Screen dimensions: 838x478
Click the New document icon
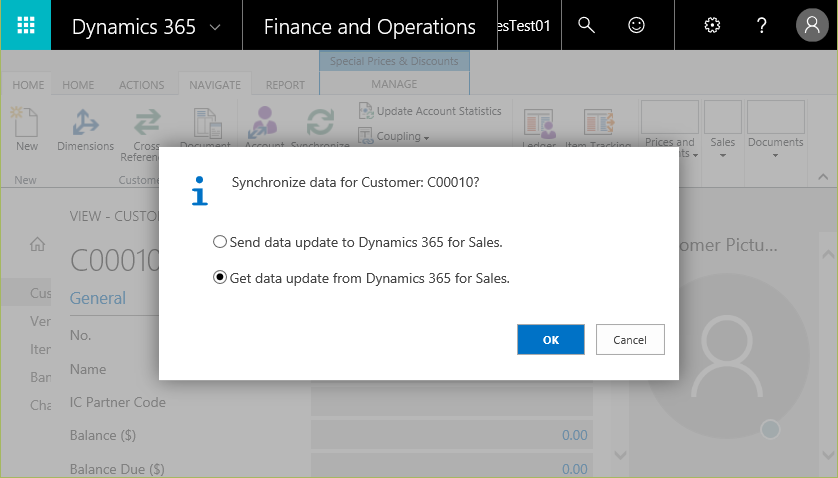26,121
